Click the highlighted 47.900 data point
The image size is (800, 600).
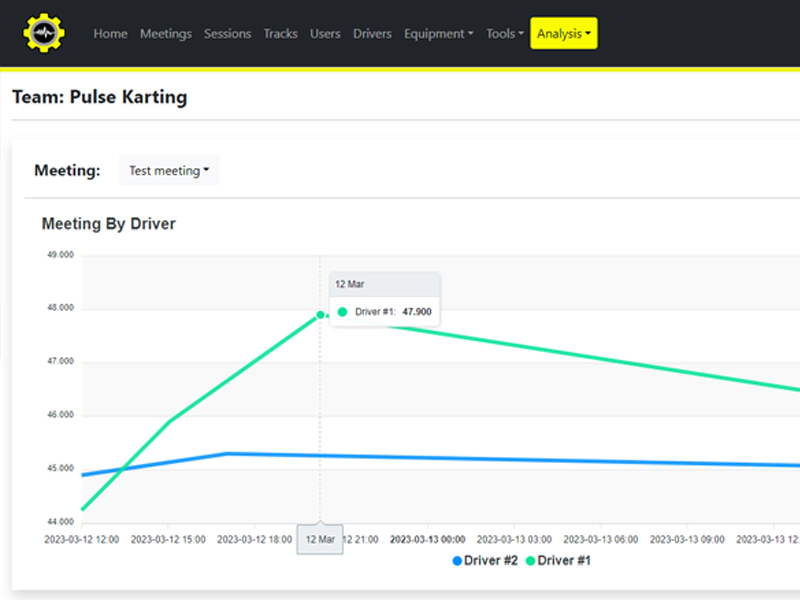point(320,315)
